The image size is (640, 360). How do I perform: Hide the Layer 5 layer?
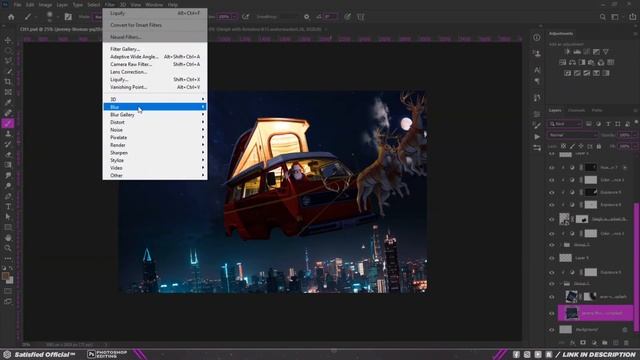coord(552,258)
